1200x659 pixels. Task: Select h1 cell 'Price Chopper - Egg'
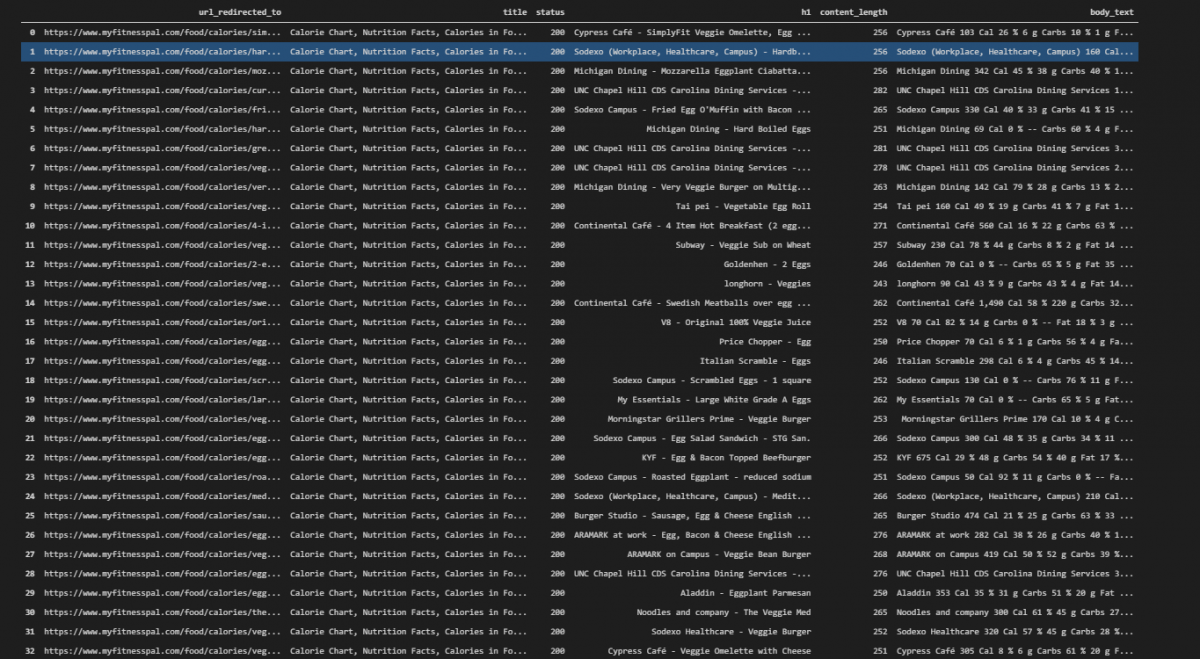pyautogui.click(x=765, y=341)
